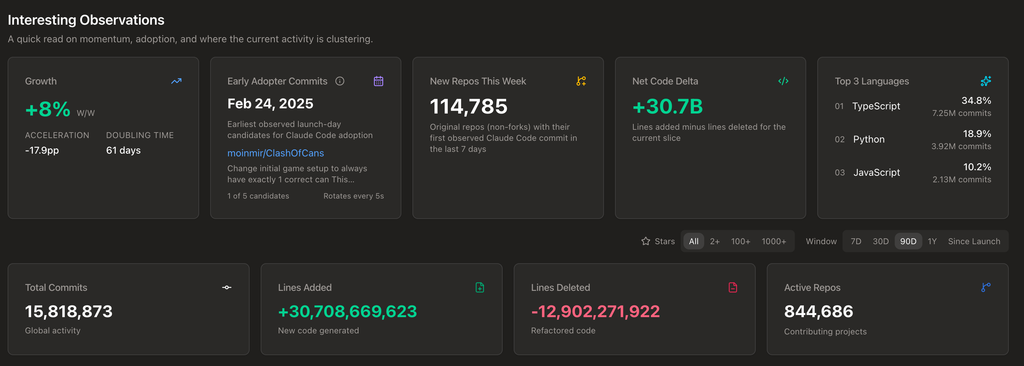Open the moinmir/ClashOfCans repository link
This screenshot has width=1024, height=366.
point(276,153)
